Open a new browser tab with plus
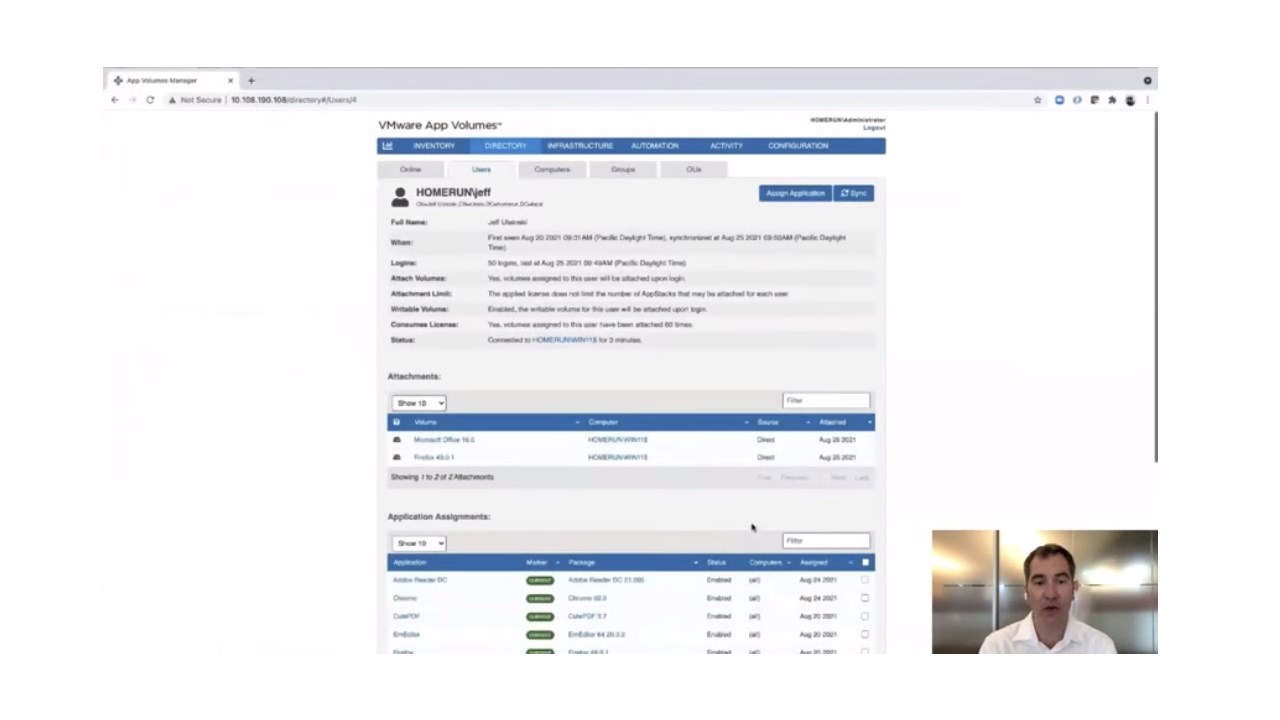Screen dimensions: 1280x720 pos(251,80)
